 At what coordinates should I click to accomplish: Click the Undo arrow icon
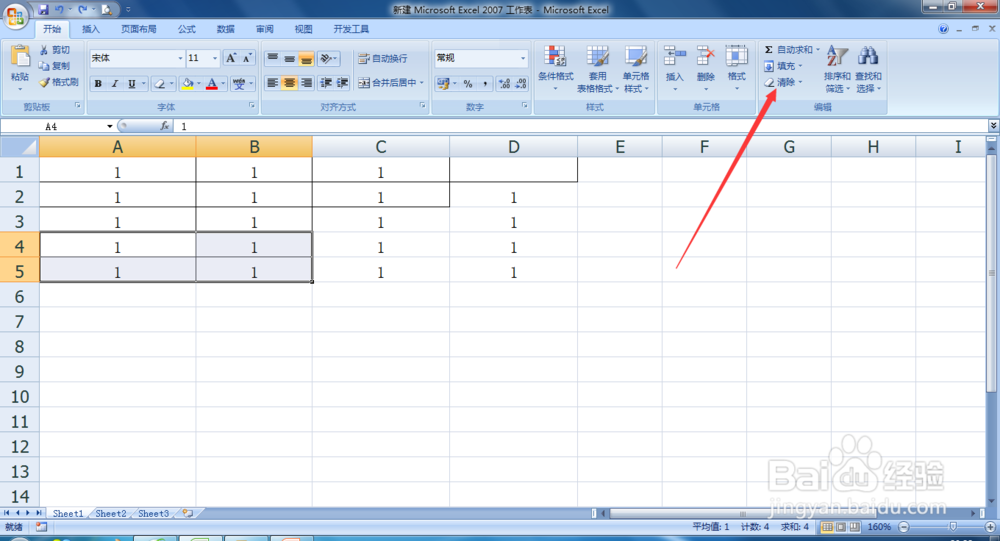tap(59, 10)
